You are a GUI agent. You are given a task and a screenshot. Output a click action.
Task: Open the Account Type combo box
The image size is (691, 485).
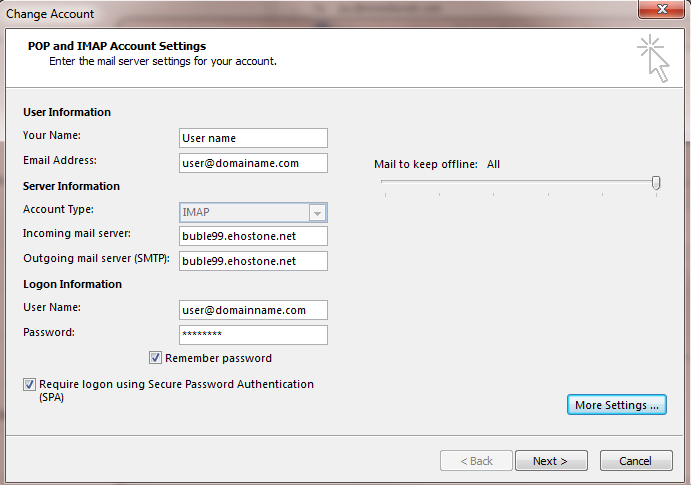click(253, 212)
